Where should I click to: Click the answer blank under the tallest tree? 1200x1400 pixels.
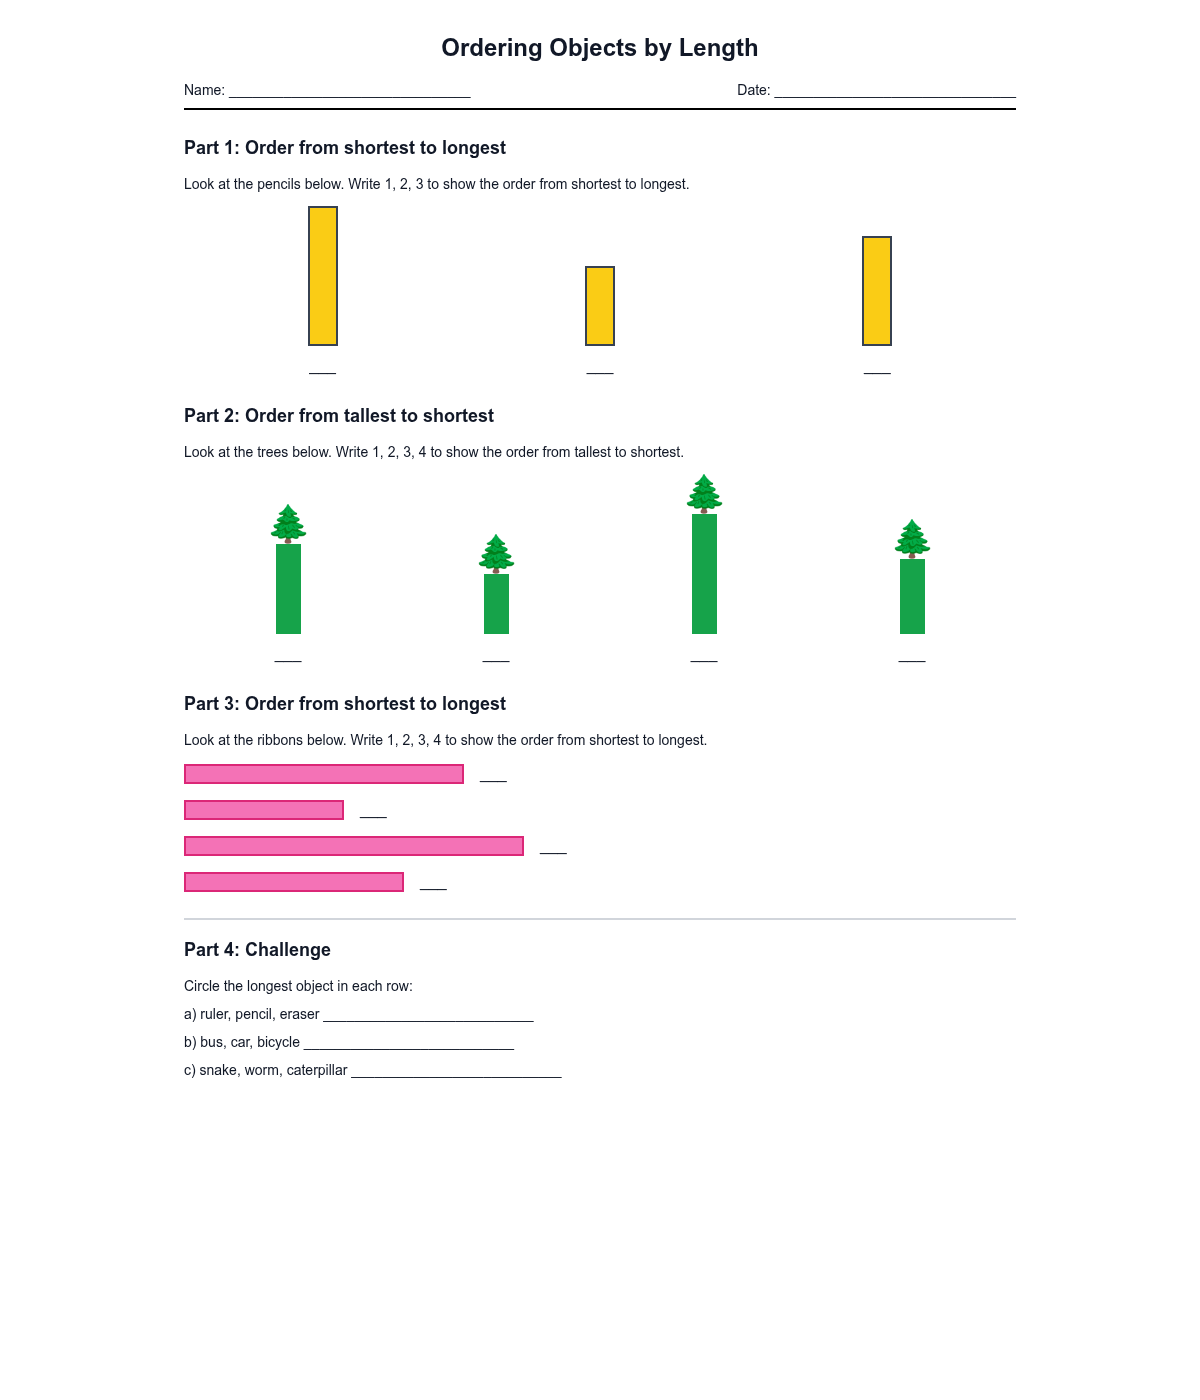[704, 656]
